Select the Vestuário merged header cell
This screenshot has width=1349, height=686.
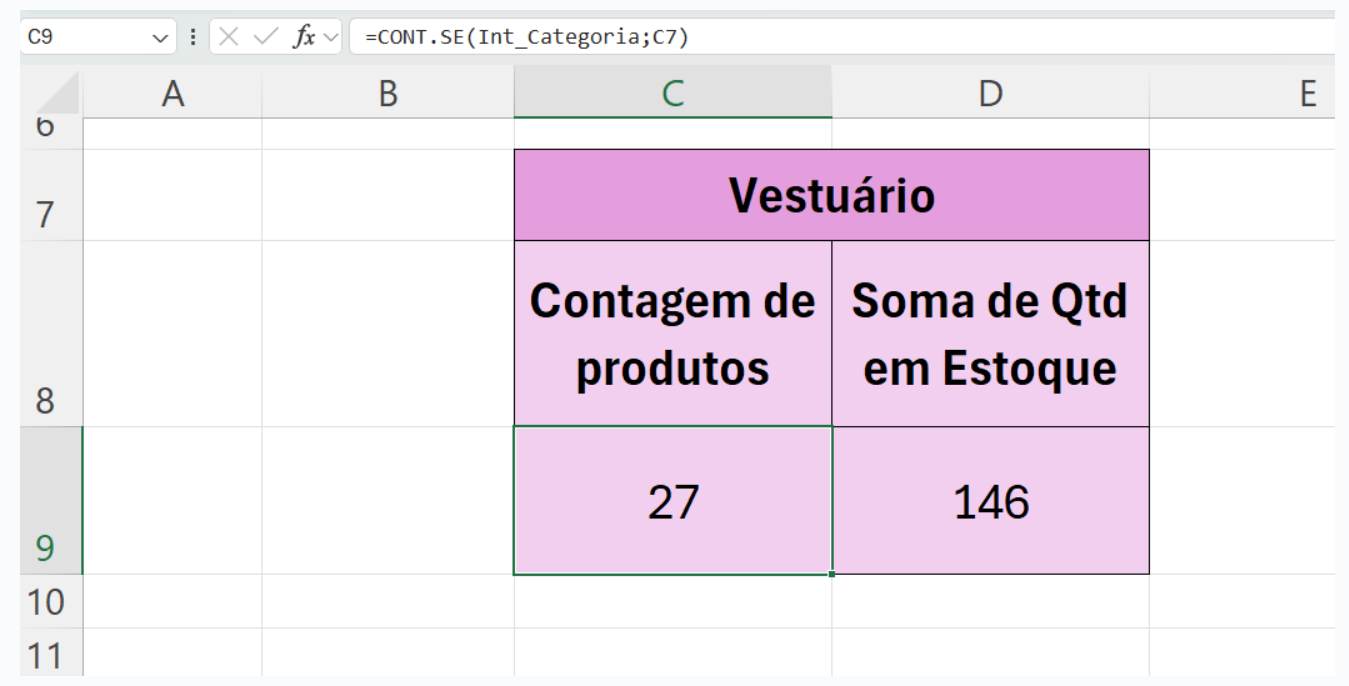coord(830,196)
